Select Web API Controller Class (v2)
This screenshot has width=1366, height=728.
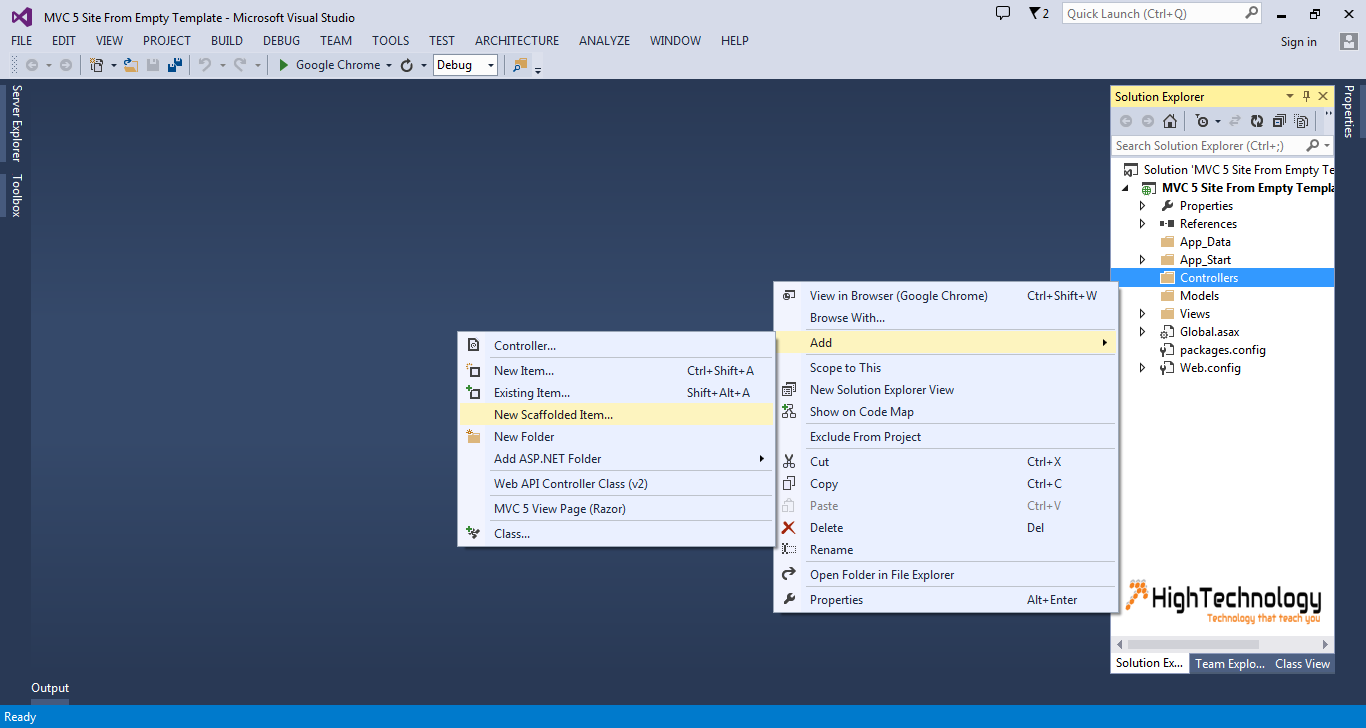(616, 484)
